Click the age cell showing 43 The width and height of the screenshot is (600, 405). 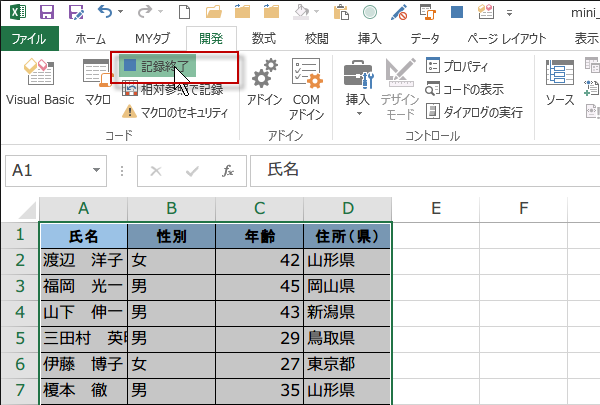259,313
